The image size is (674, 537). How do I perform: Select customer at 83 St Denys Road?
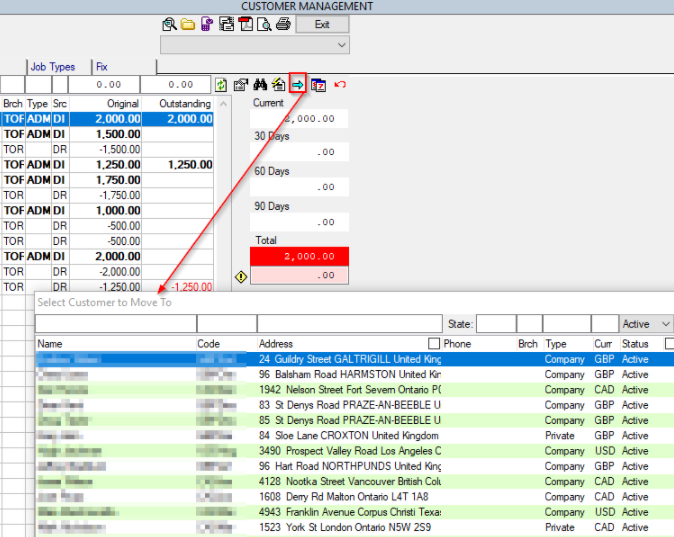355,405
